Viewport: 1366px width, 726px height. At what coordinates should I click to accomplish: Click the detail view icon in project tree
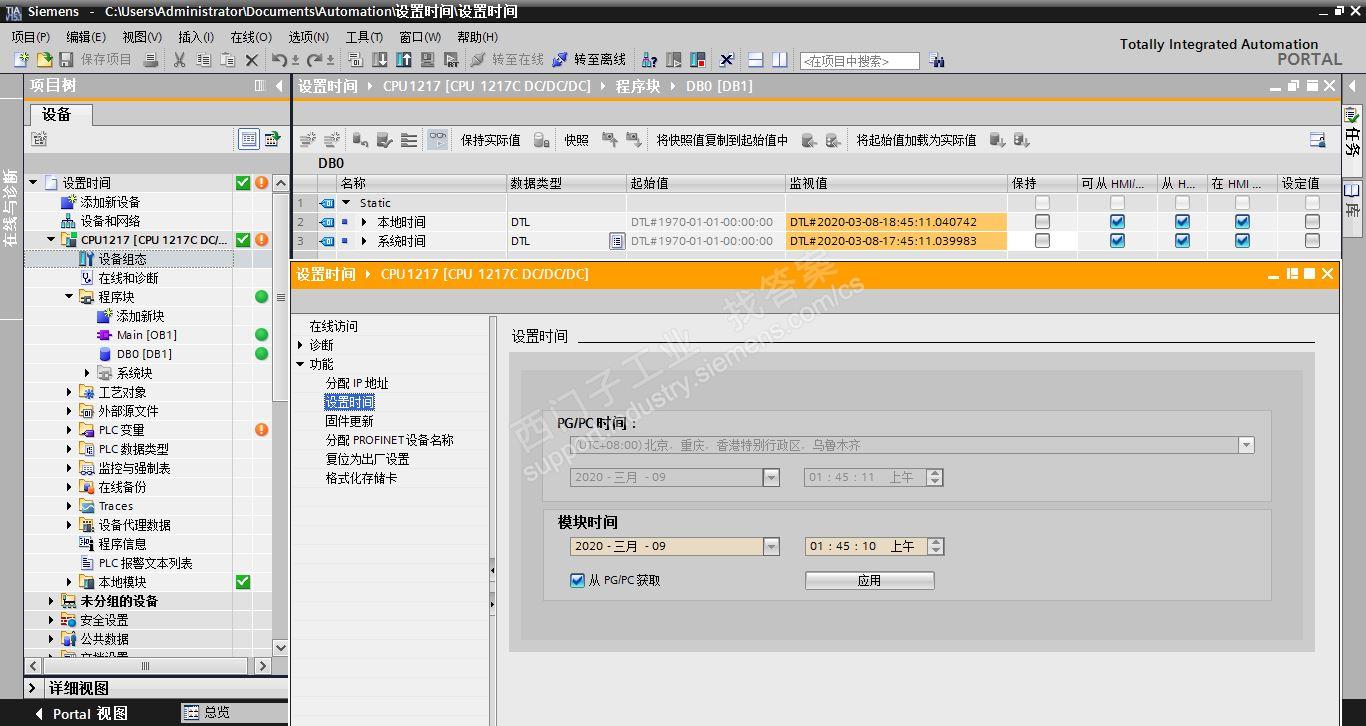point(249,139)
